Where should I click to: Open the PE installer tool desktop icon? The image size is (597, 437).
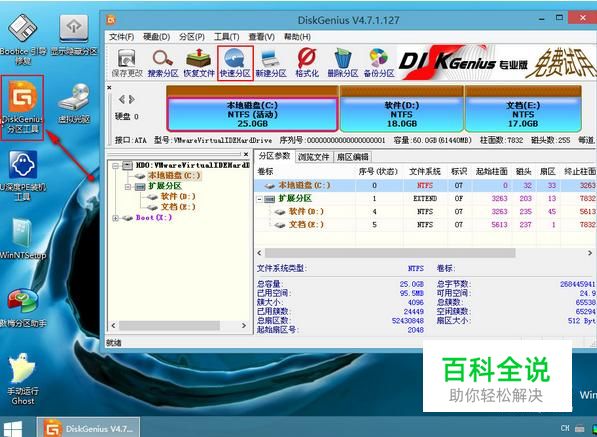[22, 175]
